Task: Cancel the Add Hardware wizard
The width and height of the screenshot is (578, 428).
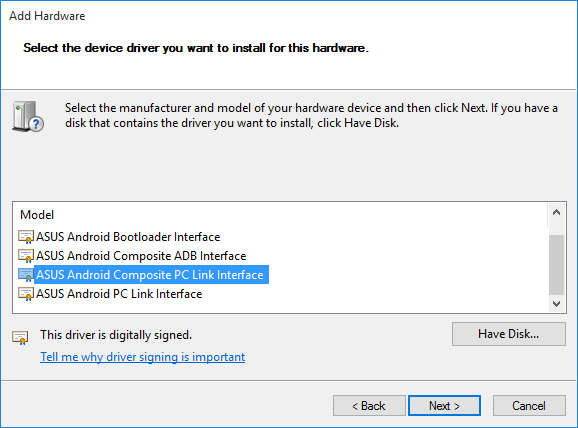Action: click(529, 406)
